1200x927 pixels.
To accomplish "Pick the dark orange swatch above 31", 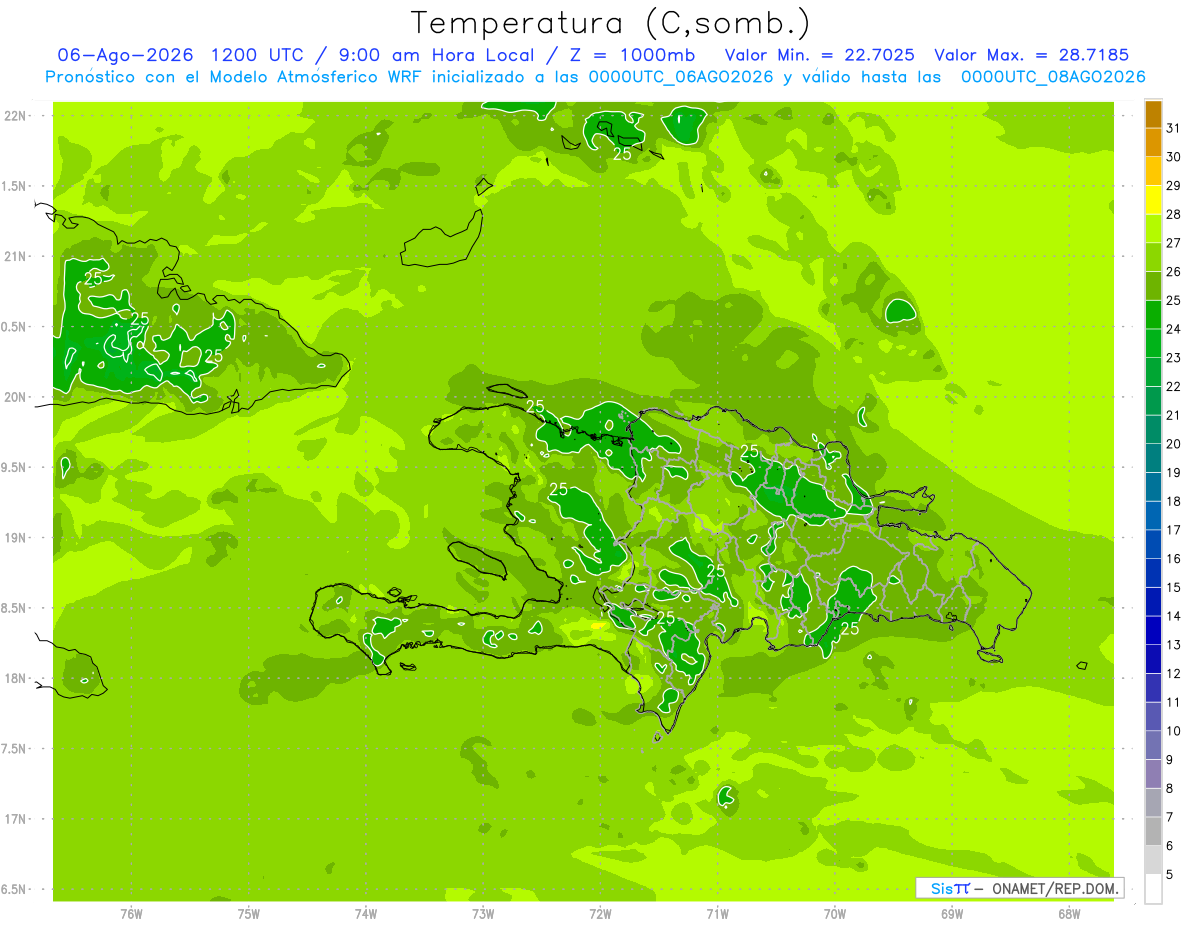I will coord(1153,115).
